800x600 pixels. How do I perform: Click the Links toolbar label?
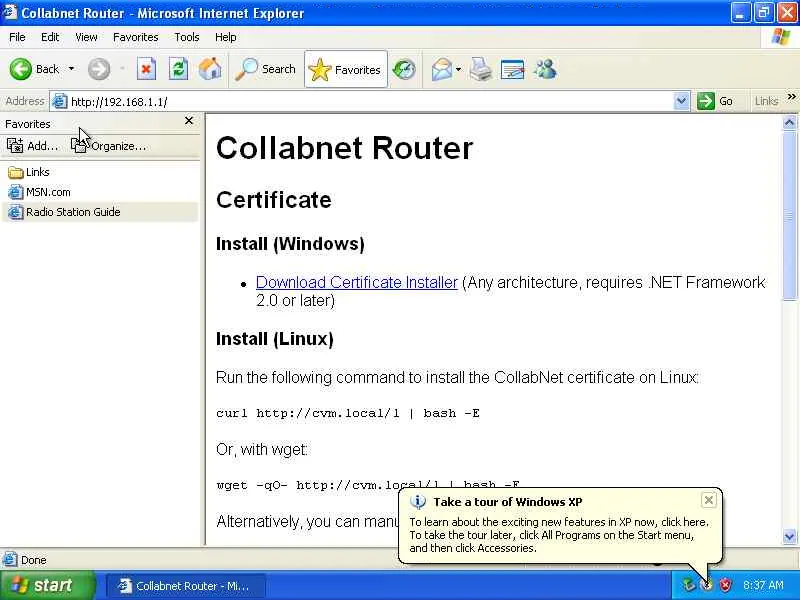tap(766, 101)
